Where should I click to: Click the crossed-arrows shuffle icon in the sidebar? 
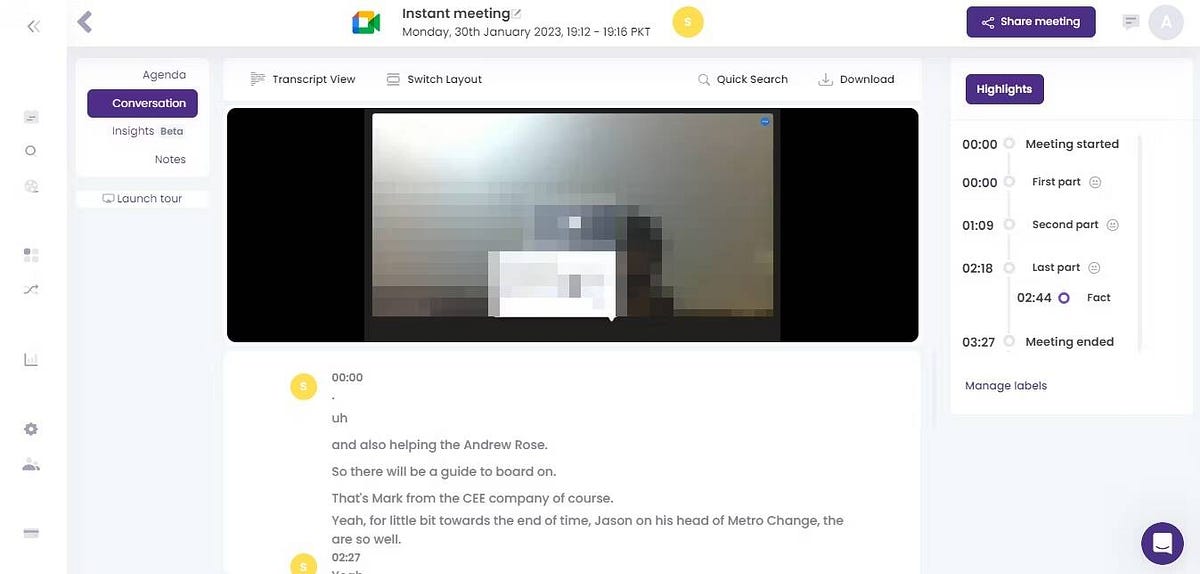click(x=31, y=289)
